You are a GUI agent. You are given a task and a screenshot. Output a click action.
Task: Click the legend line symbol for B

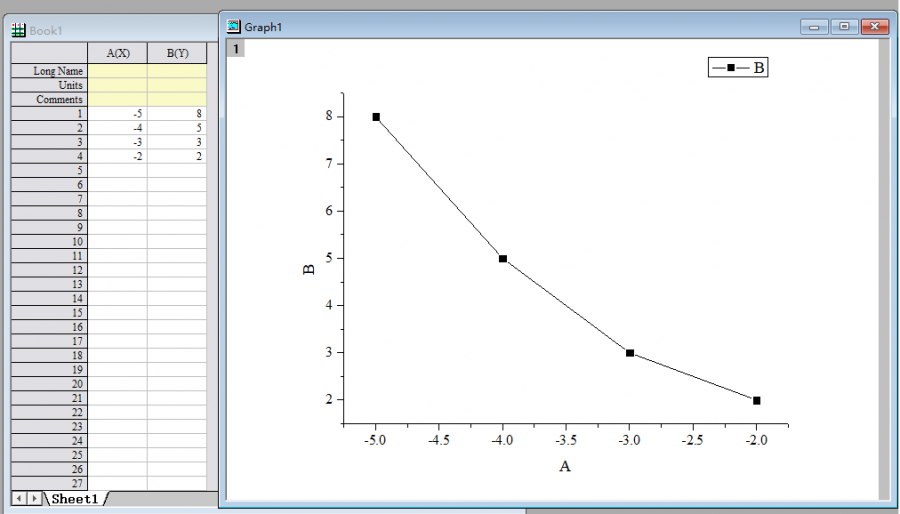(x=731, y=68)
